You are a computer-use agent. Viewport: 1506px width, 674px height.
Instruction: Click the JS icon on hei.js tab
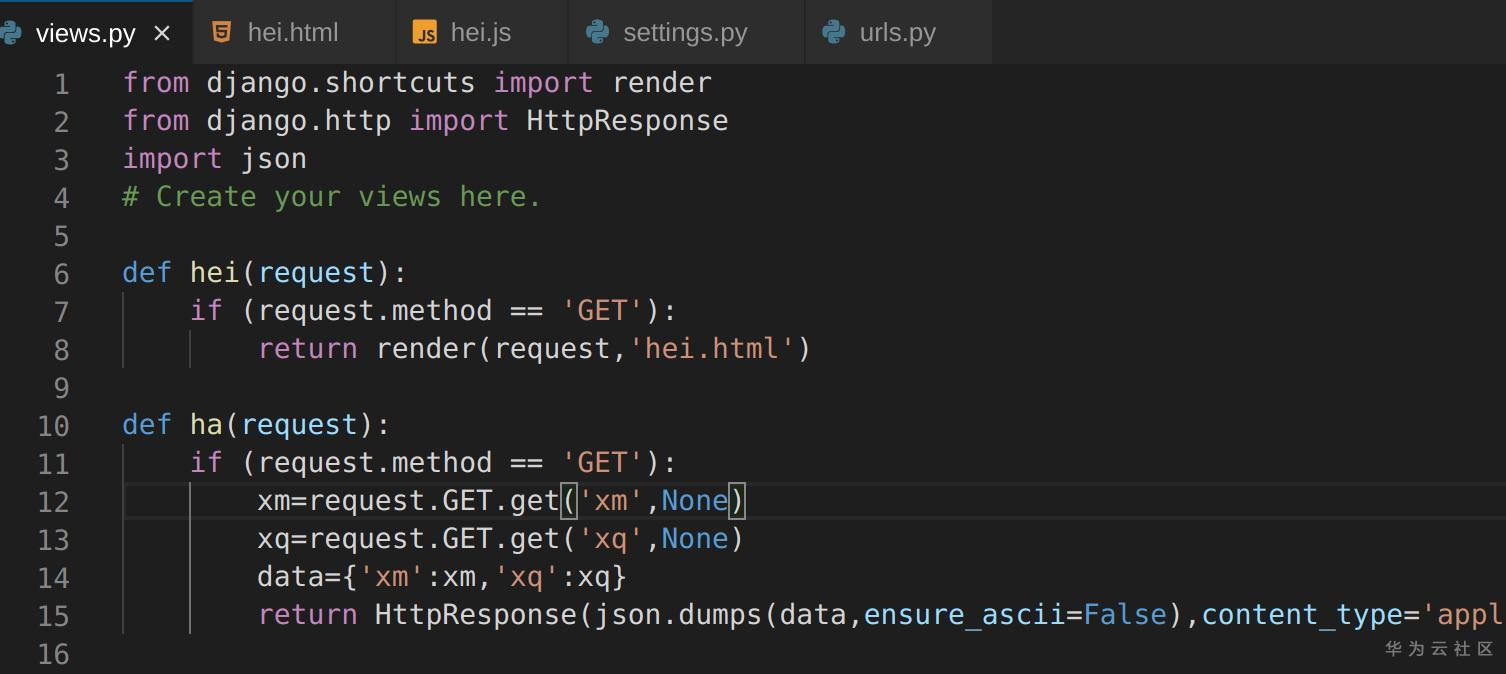[x=425, y=33]
